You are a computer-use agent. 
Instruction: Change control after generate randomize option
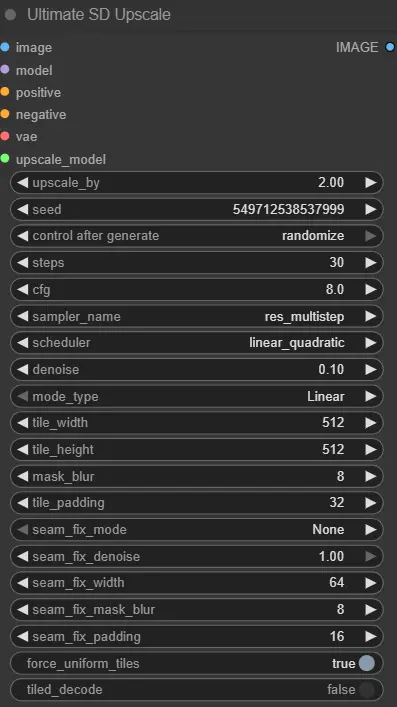tap(197, 236)
